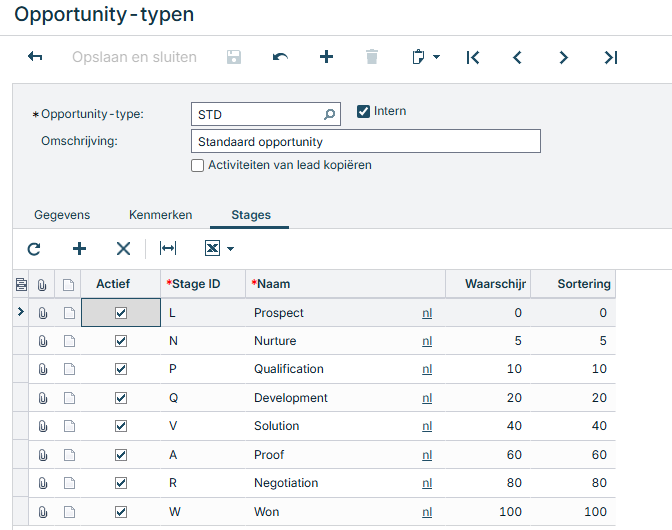Jump to last record icon
The height and width of the screenshot is (530, 672).
pyautogui.click(x=611, y=58)
